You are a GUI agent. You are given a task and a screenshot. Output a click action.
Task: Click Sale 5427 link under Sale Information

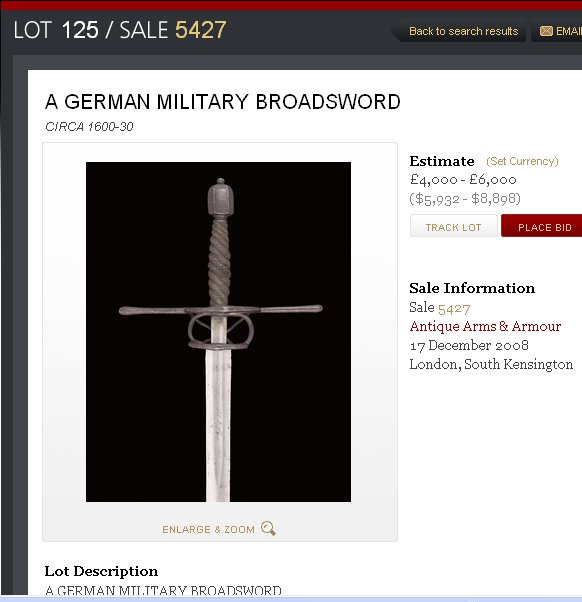[454, 308]
